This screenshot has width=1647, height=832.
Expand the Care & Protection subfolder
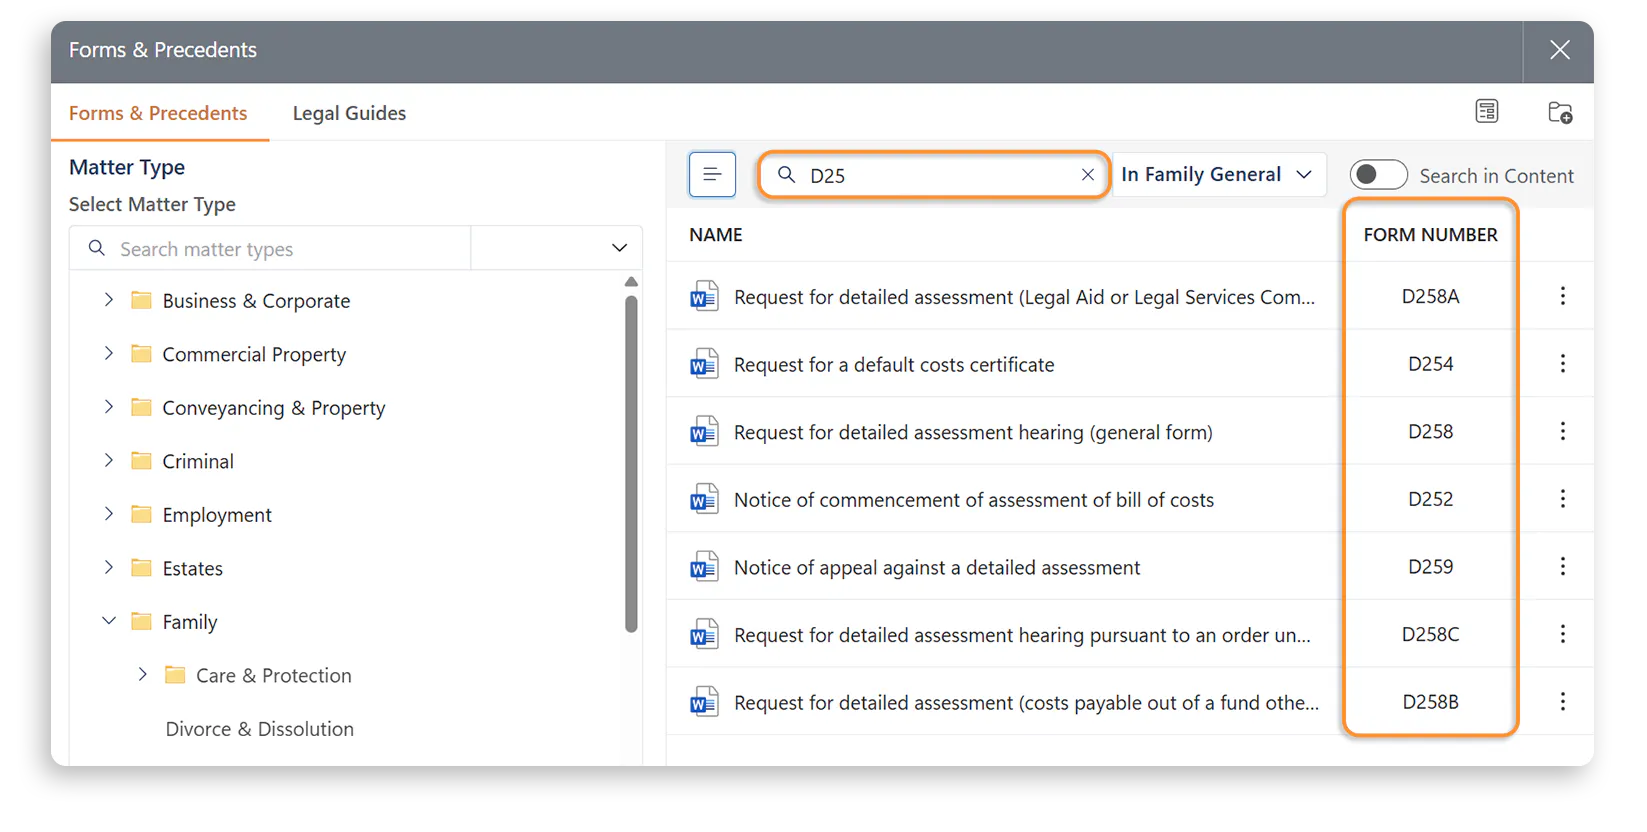pyautogui.click(x=143, y=675)
